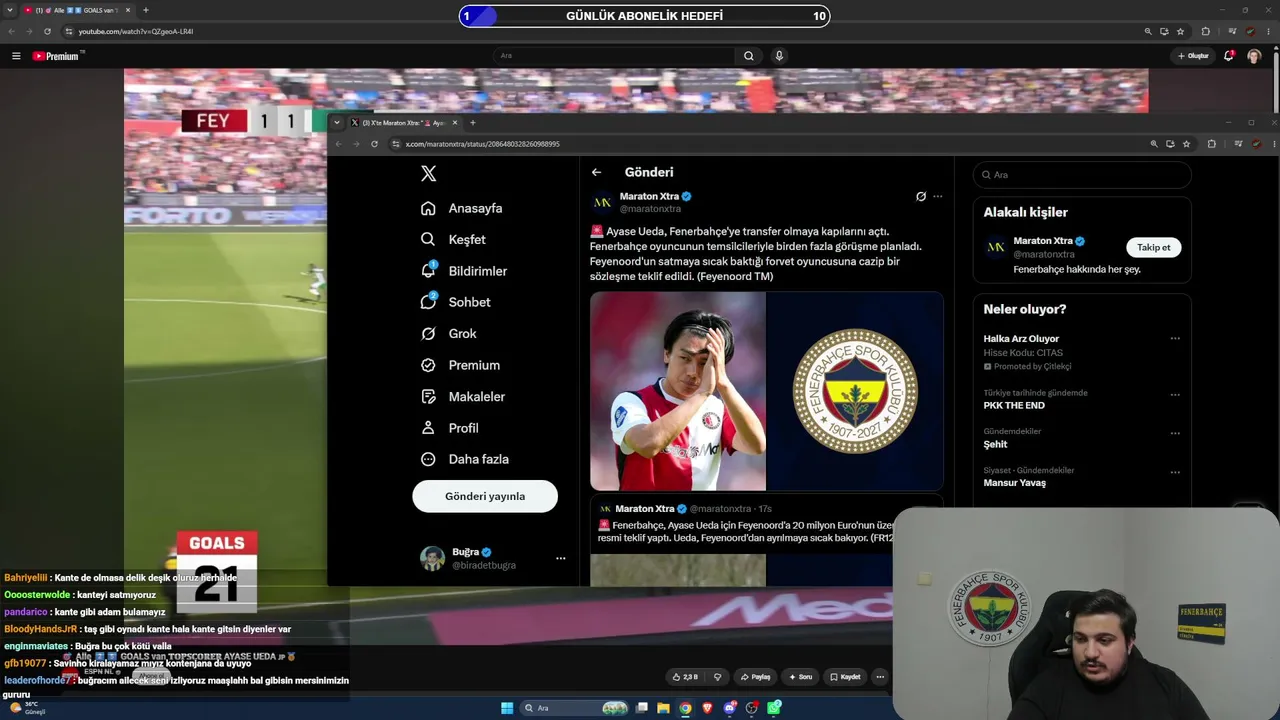The width and height of the screenshot is (1280, 720).
Task: Open Grok from the X sidebar
Action: pos(449,334)
